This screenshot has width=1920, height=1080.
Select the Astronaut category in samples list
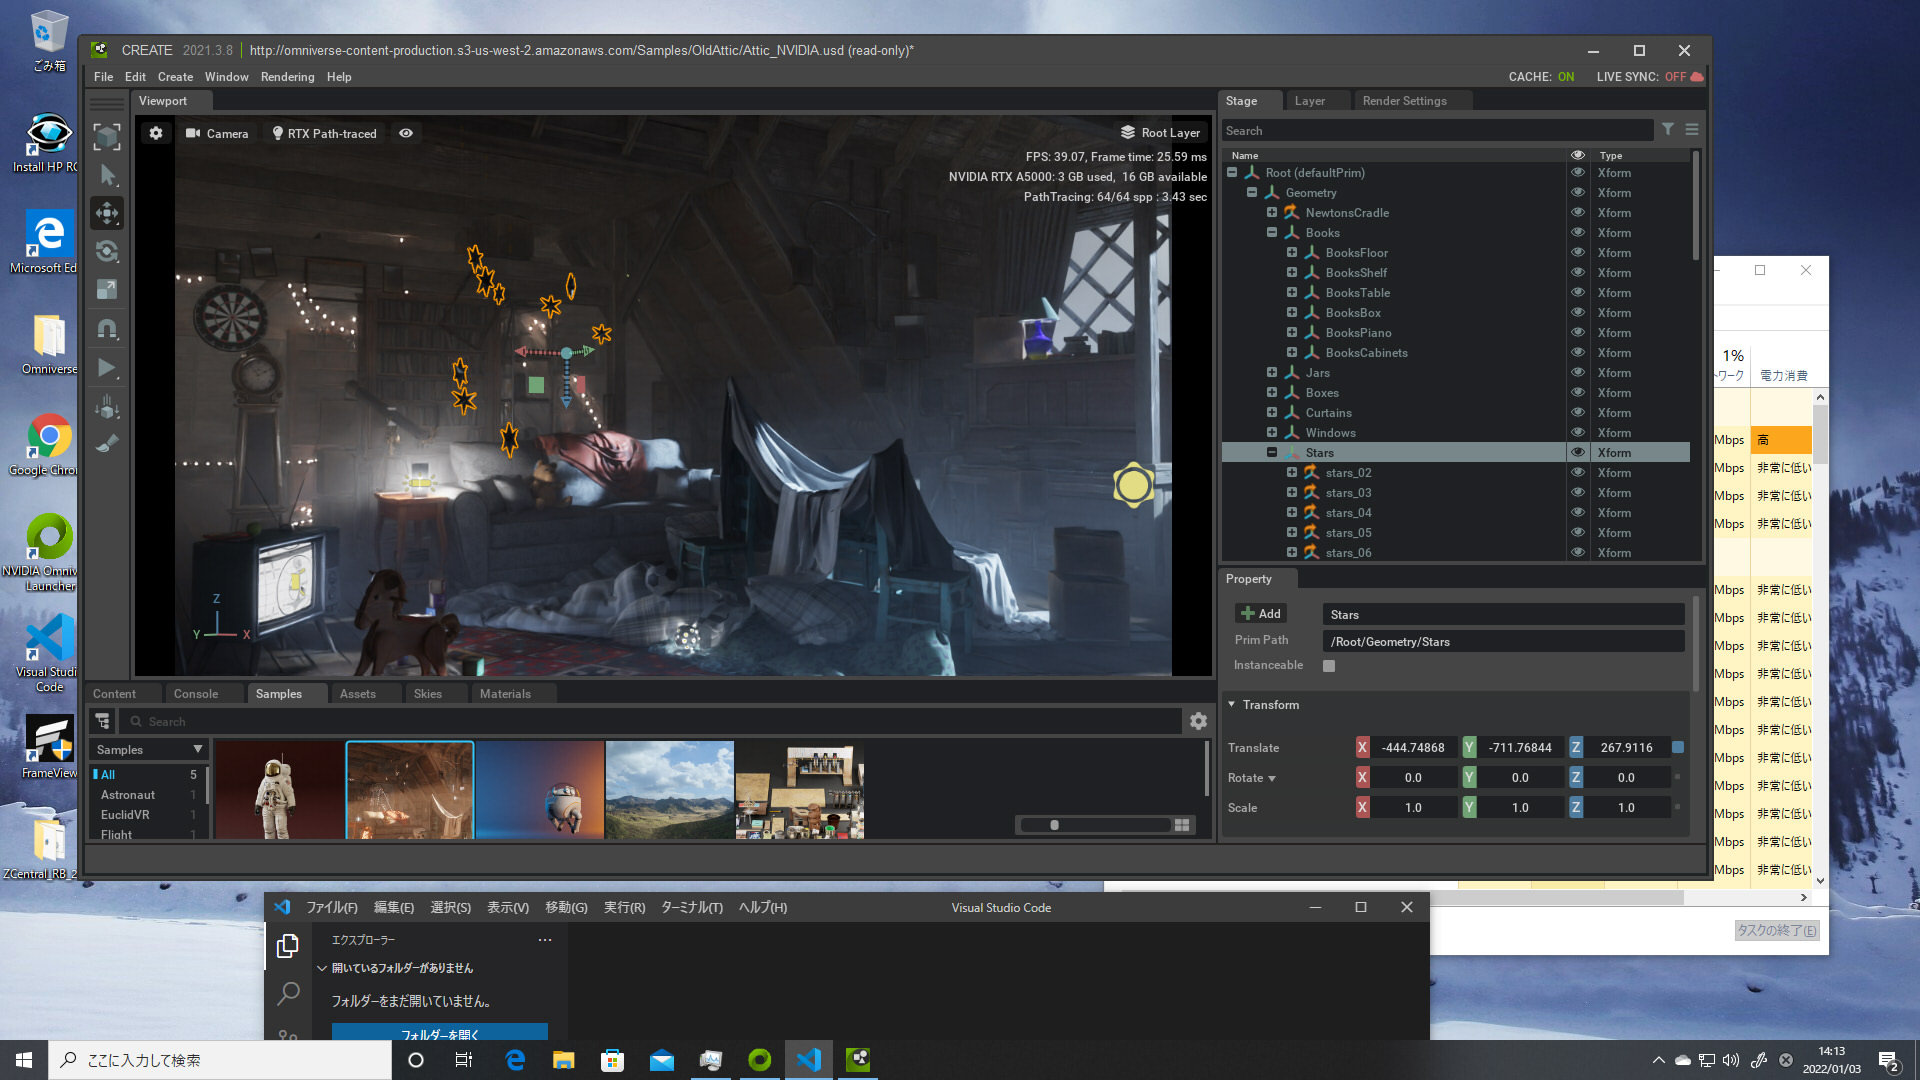pos(128,795)
